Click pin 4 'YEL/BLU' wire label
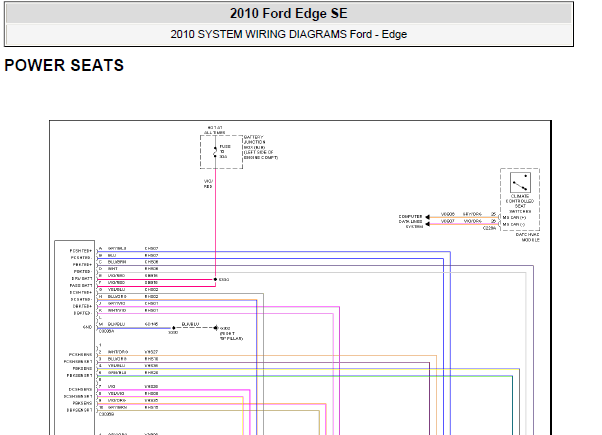Screen dimensions: 602x435 tap(116, 366)
